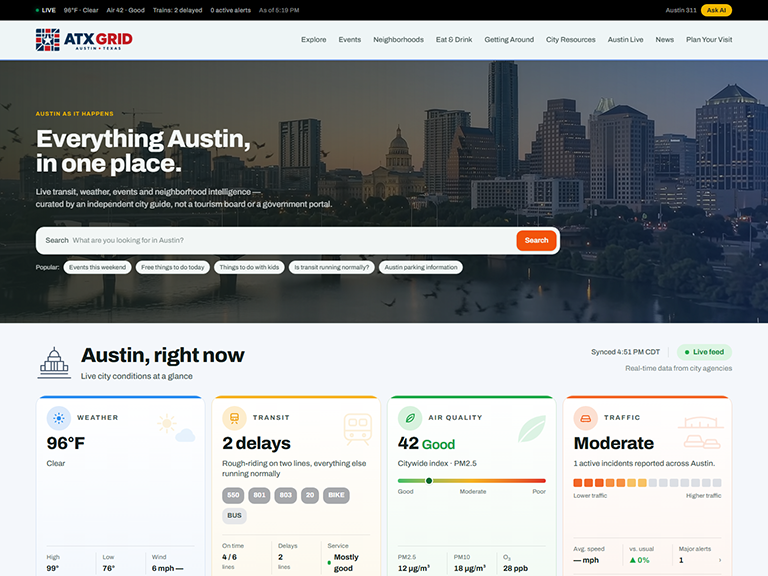Open the Neighborhoods menu
The width and height of the screenshot is (768, 576).
click(x=398, y=40)
